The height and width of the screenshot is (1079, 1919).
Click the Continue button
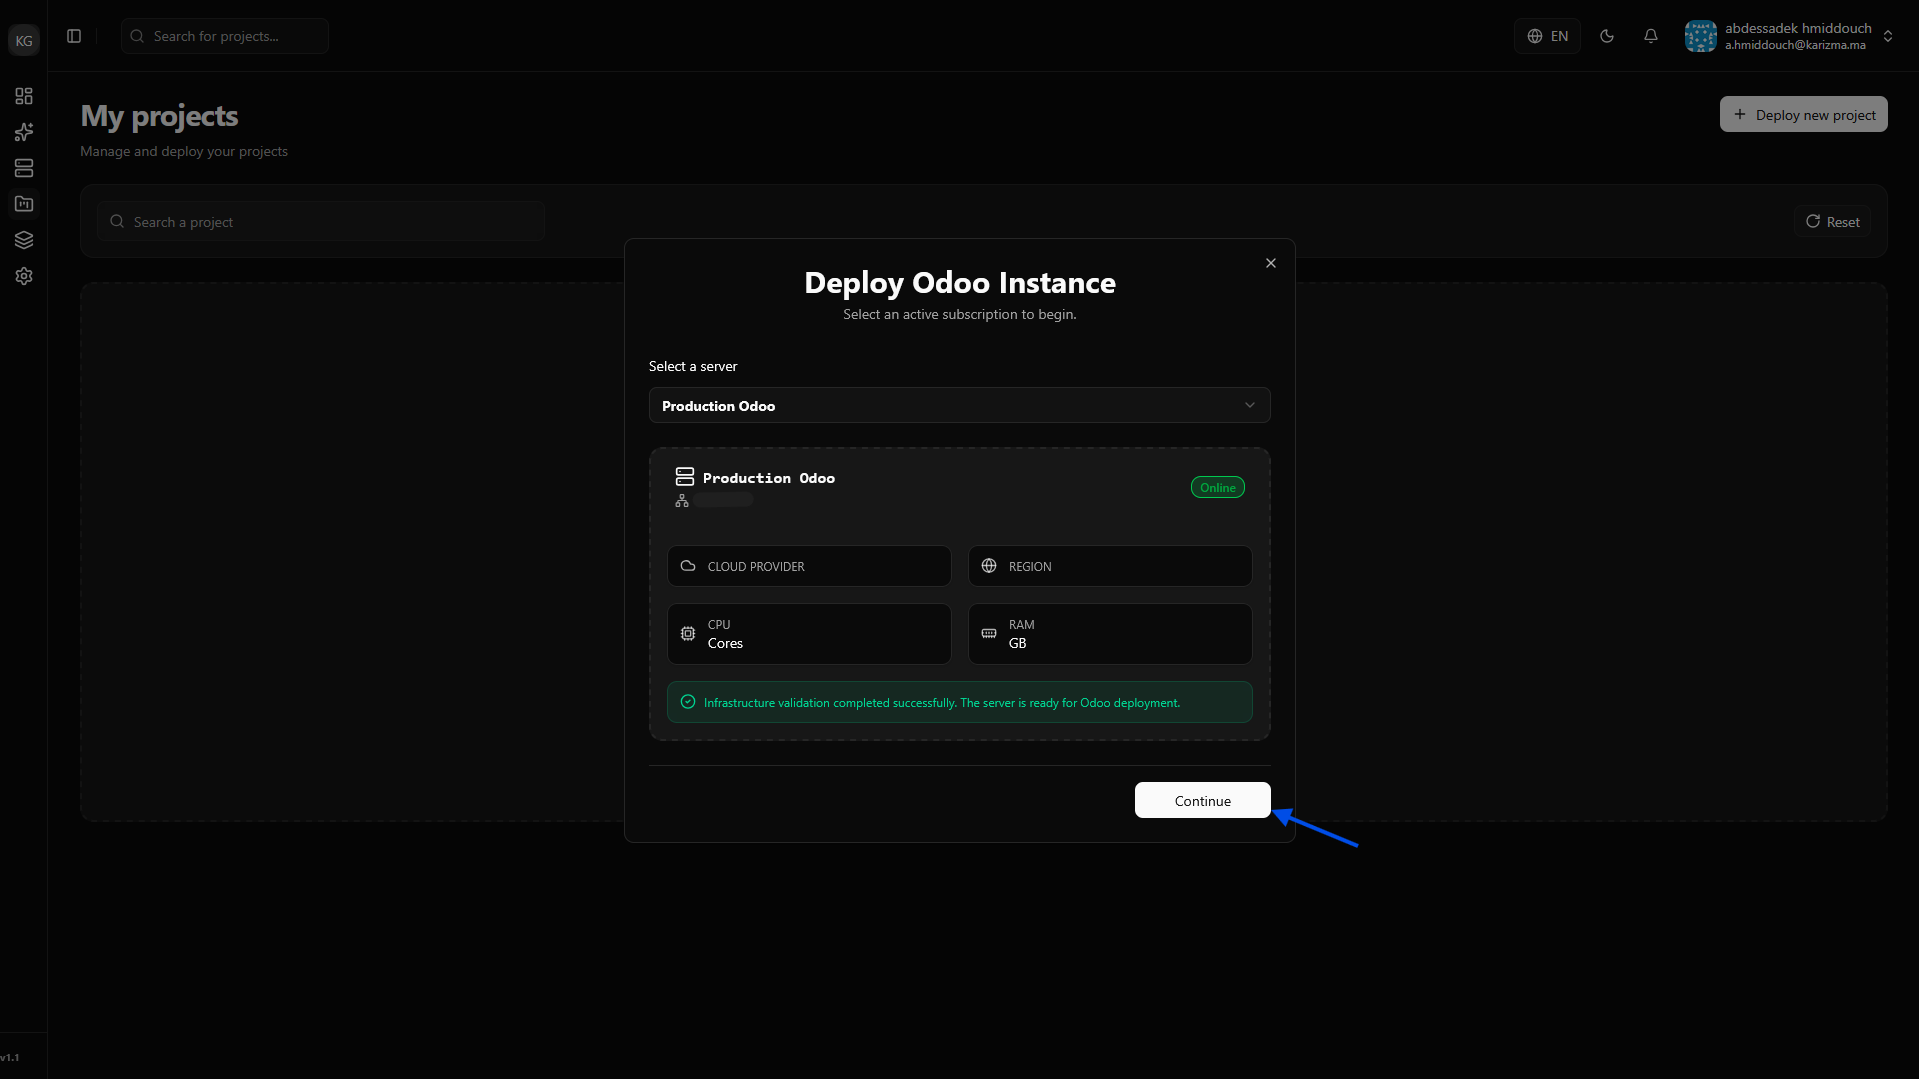pos(1202,800)
